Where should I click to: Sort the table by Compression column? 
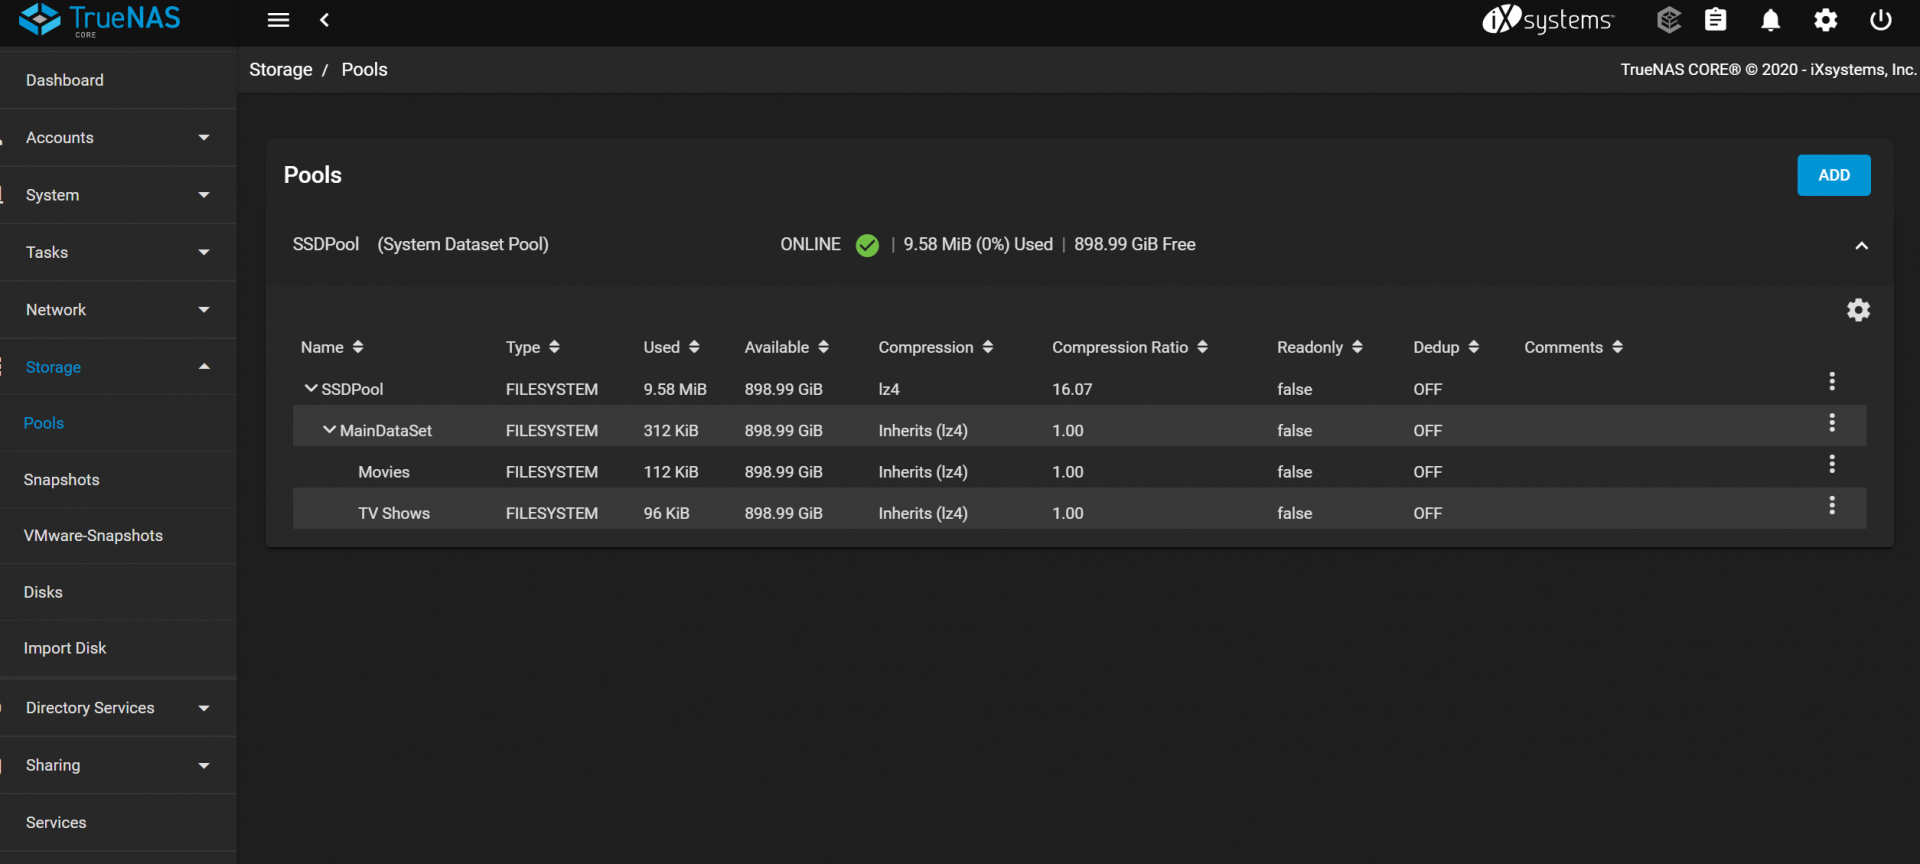point(935,347)
